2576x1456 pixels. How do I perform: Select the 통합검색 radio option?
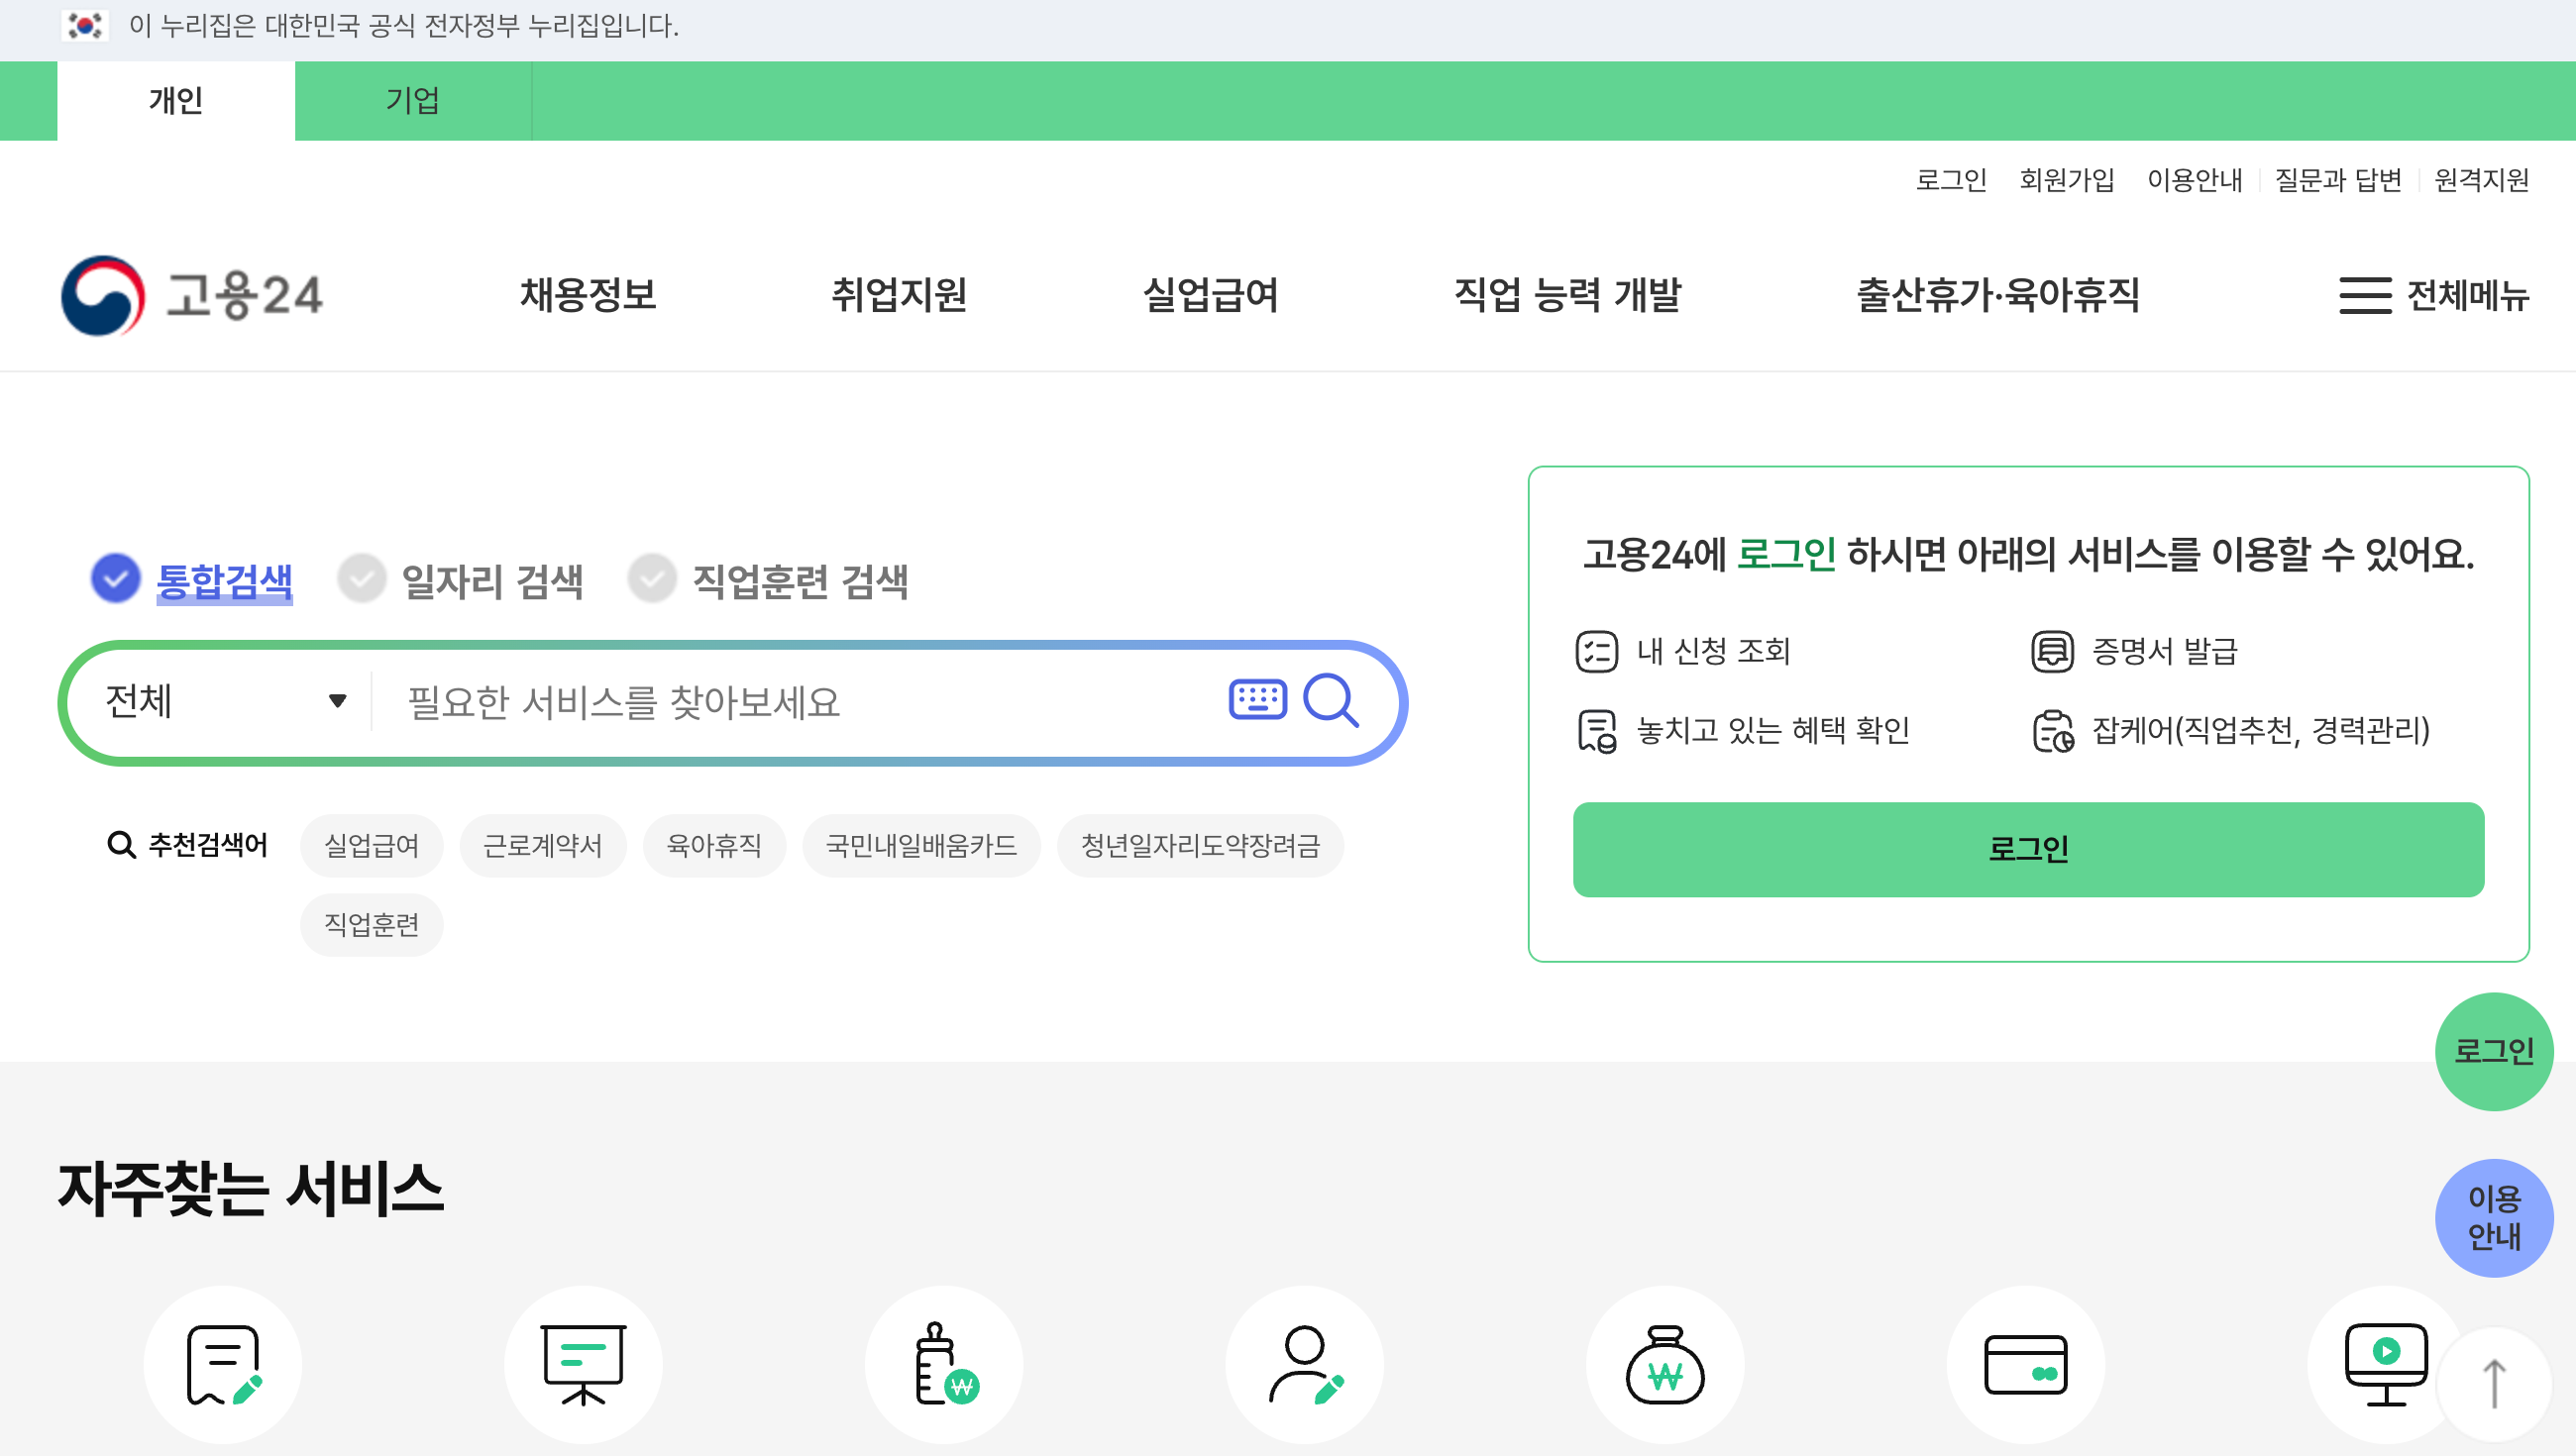point(116,579)
